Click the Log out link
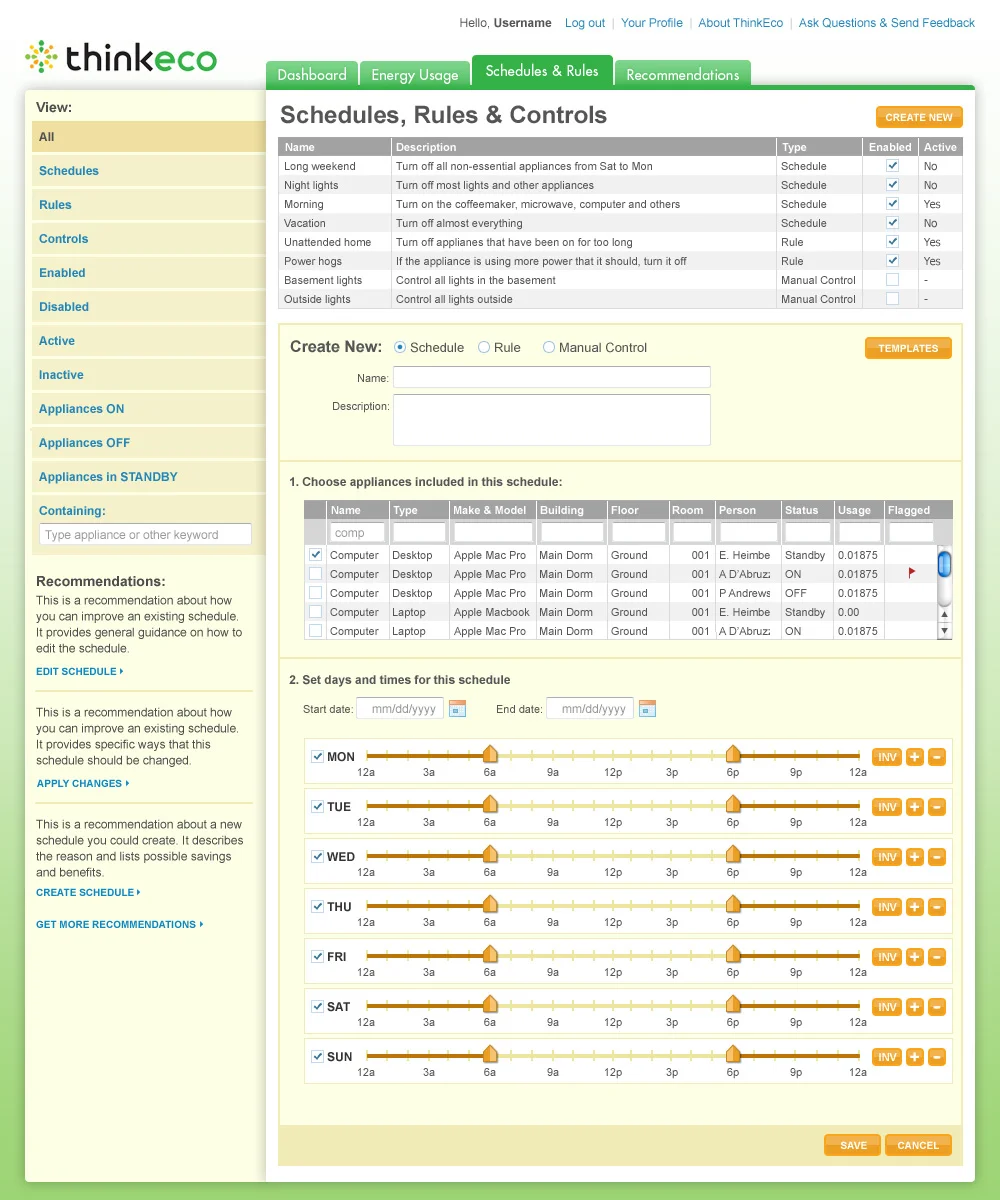 (585, 23)
